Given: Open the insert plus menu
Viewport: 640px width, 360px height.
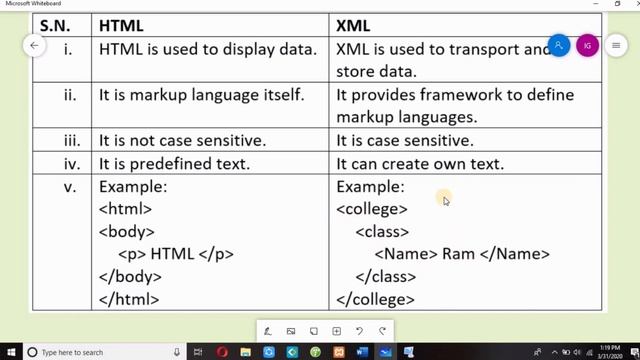Looking at the screenshot, I should pyautogui.click(x=336, y=331).
